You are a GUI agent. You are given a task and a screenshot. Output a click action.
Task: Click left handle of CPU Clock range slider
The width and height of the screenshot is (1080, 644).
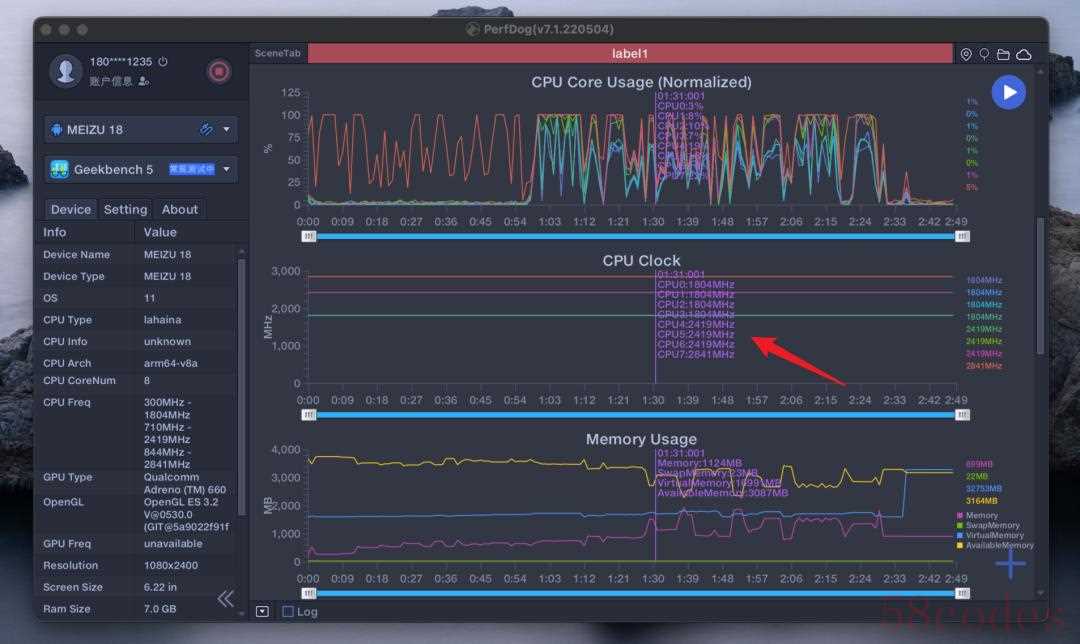309,415
